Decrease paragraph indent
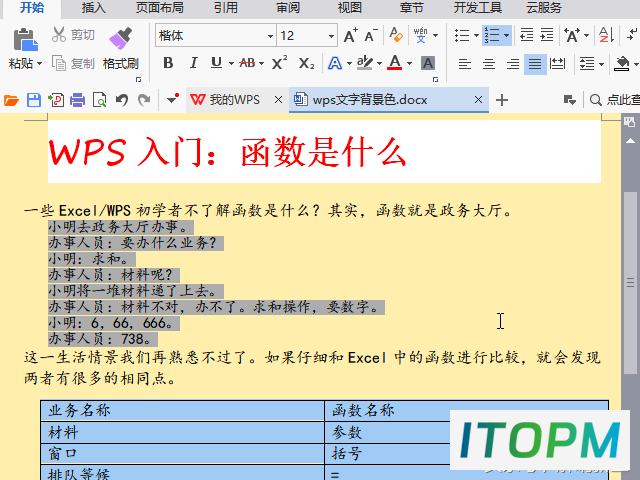 point(527,35)
